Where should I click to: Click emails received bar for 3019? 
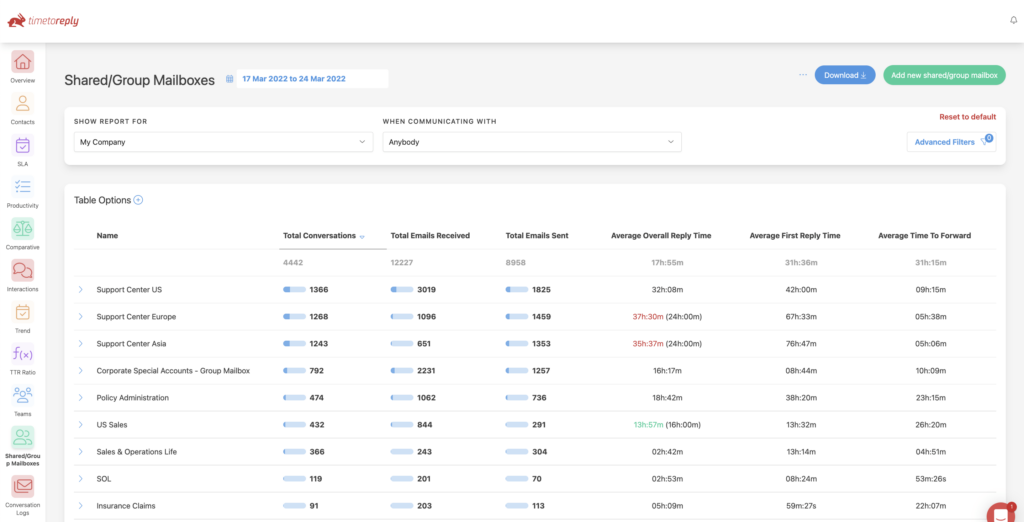402,289
